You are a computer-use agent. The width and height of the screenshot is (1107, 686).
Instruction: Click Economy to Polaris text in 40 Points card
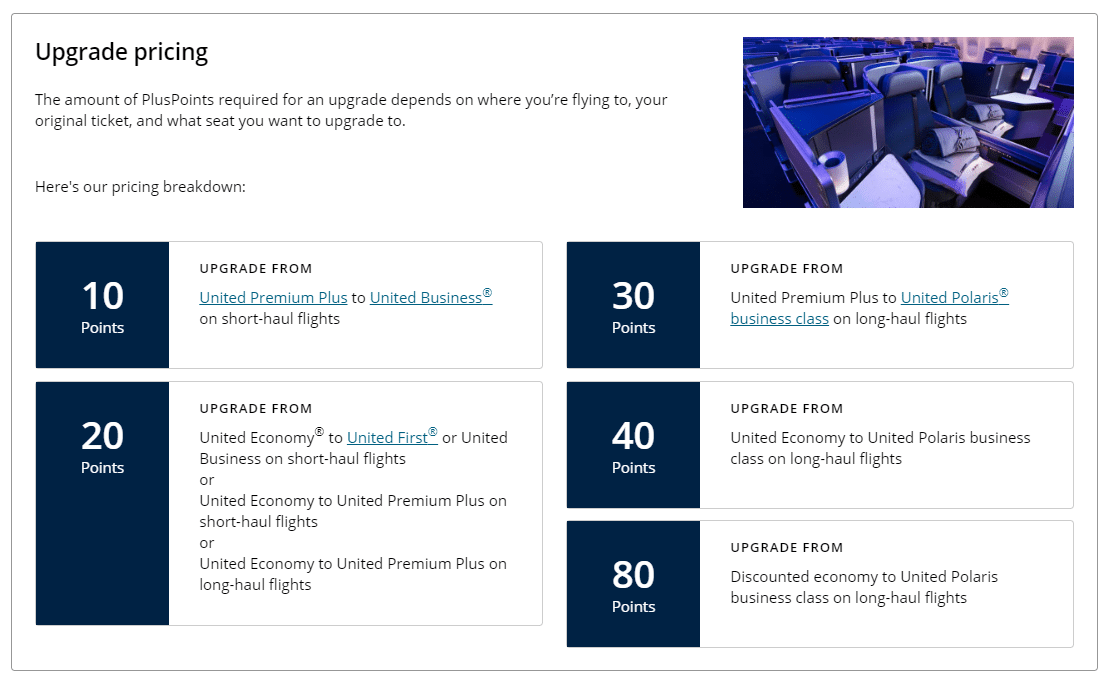[879, 448]
